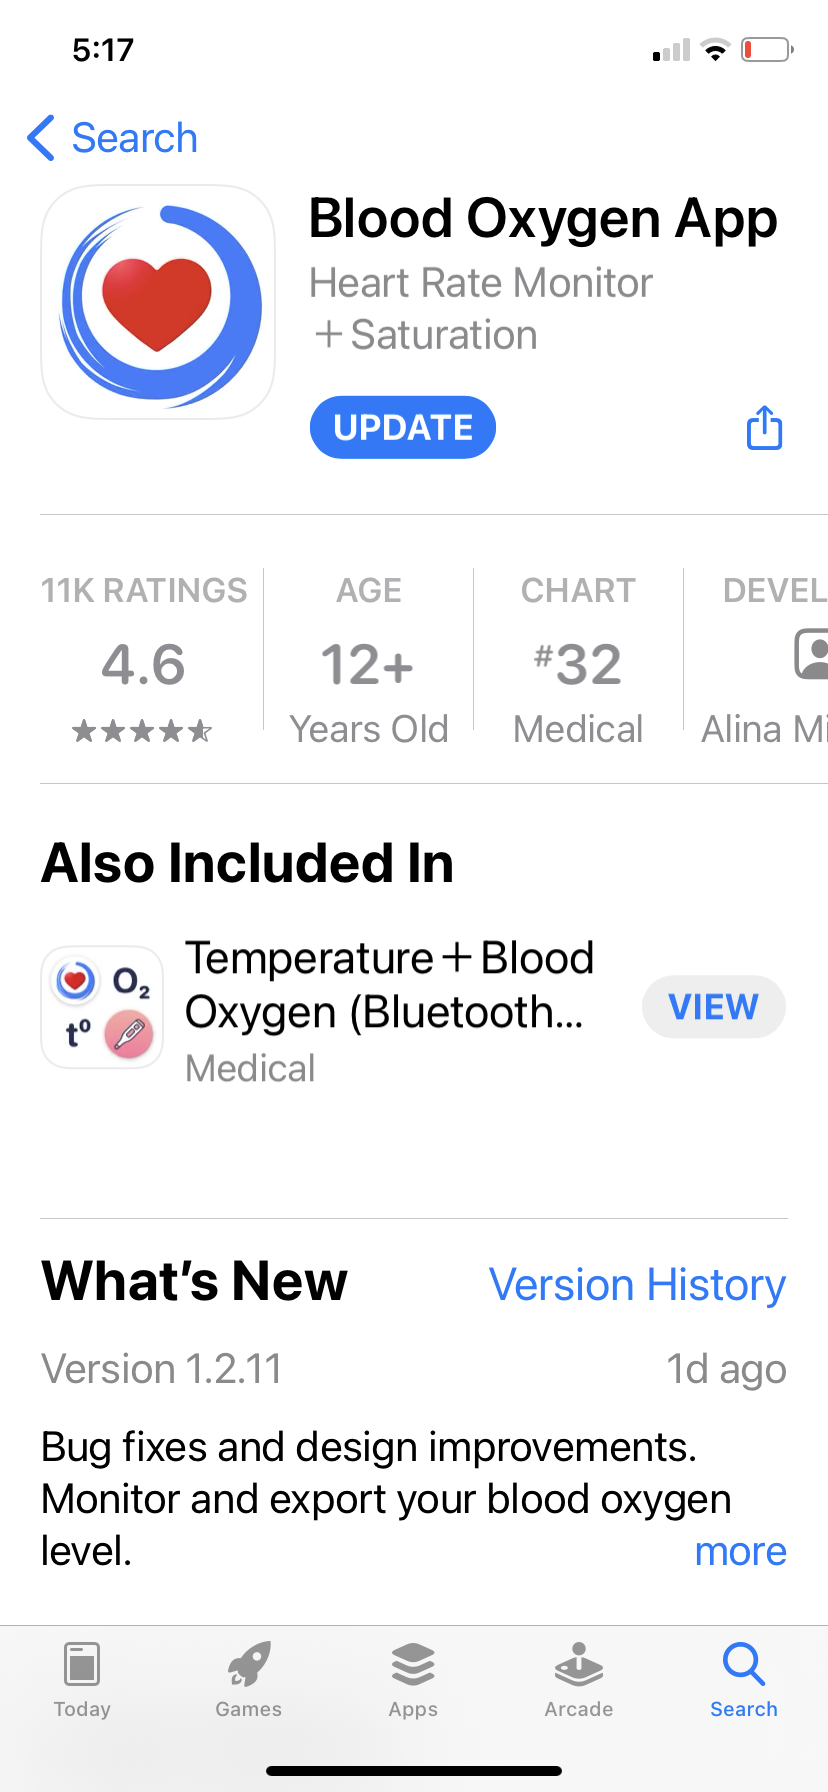Tap the developer profile icon
828x1792 pixels.
(x=812, y=654)
